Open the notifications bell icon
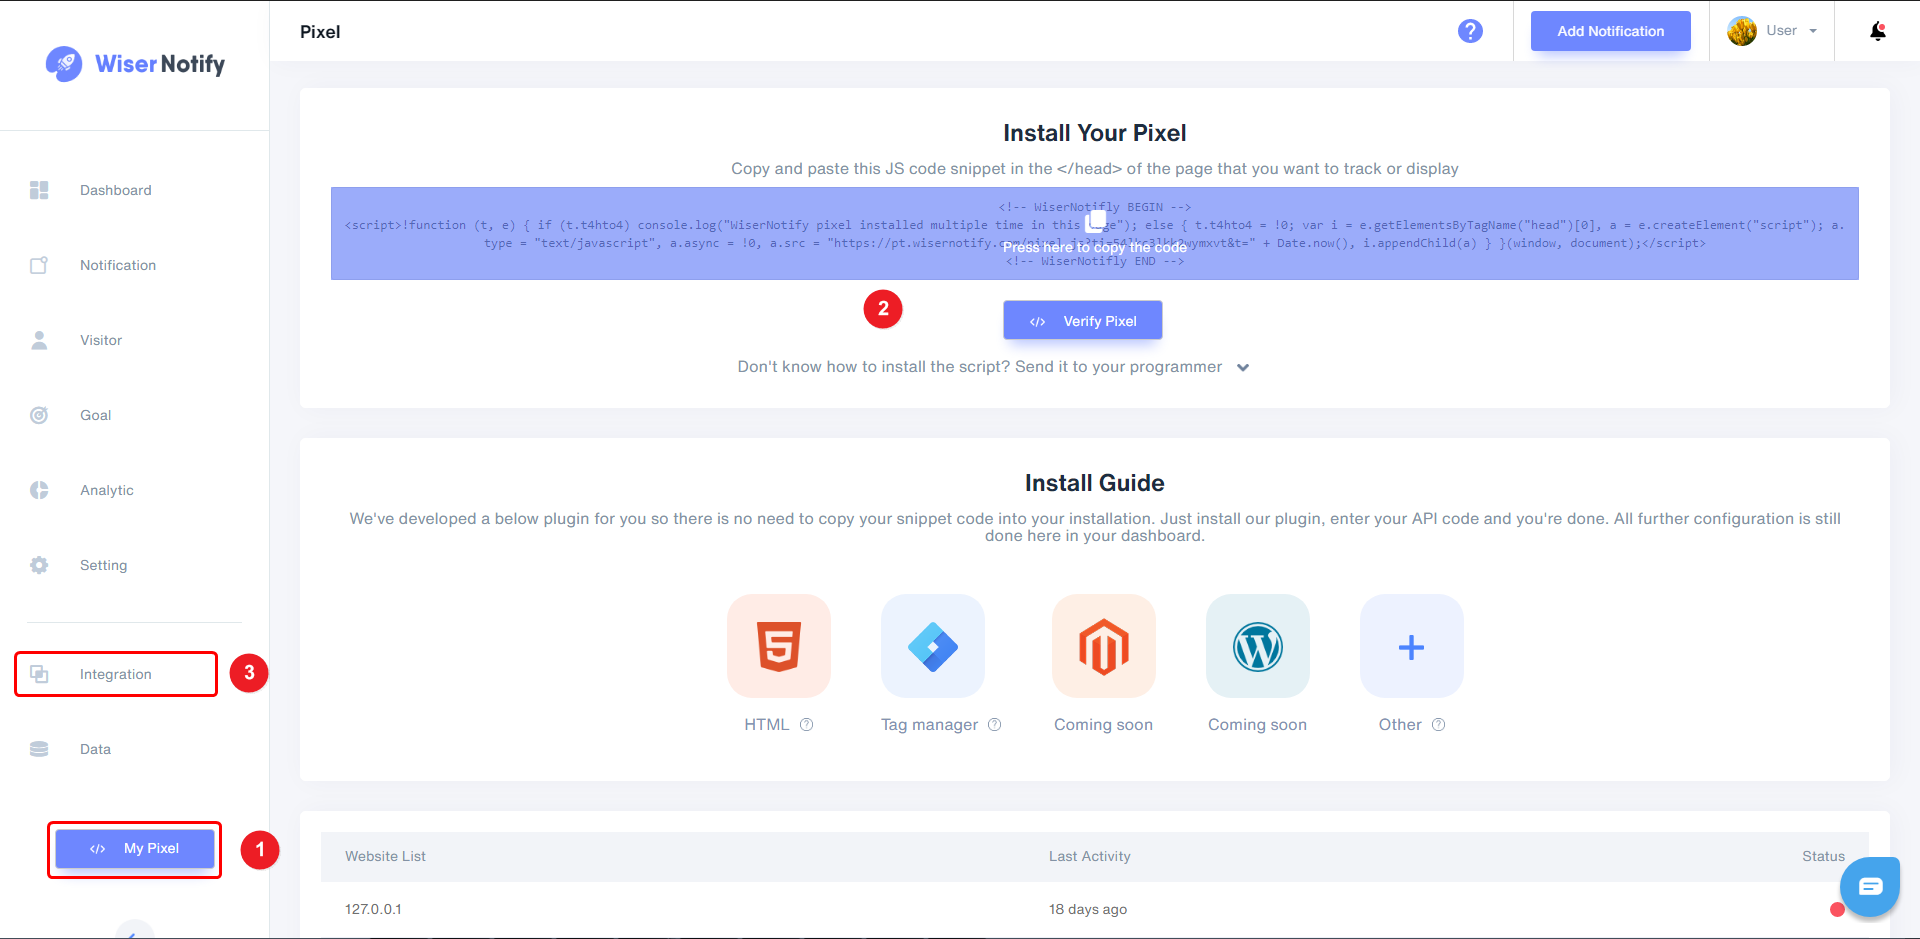Viewport: 1920px width, 939px height. point(1878,31)
